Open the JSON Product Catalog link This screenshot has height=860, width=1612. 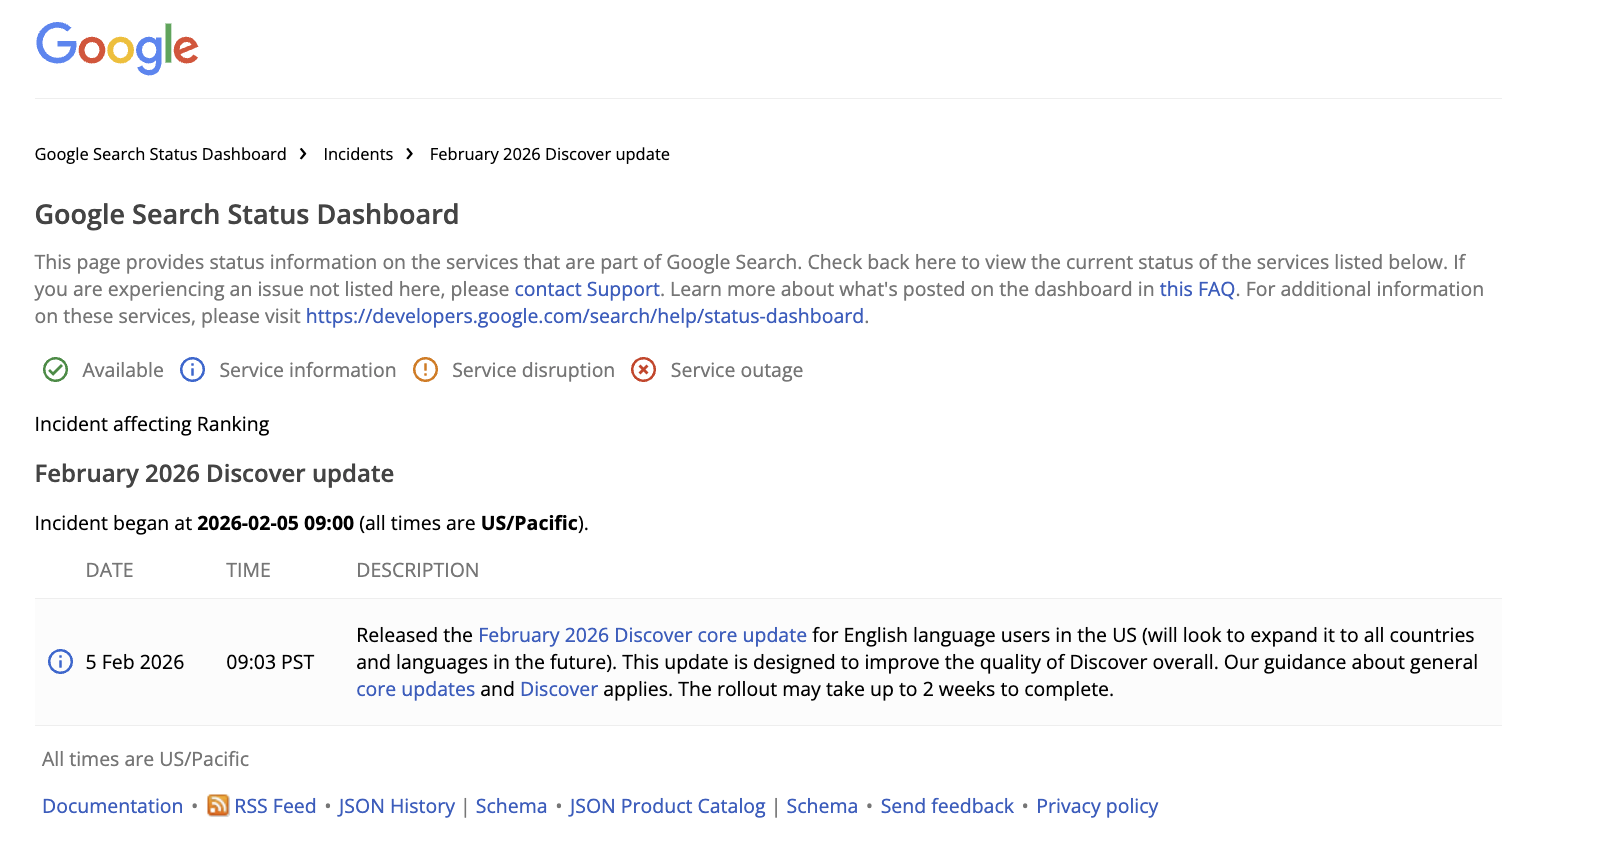click(668, 806)
